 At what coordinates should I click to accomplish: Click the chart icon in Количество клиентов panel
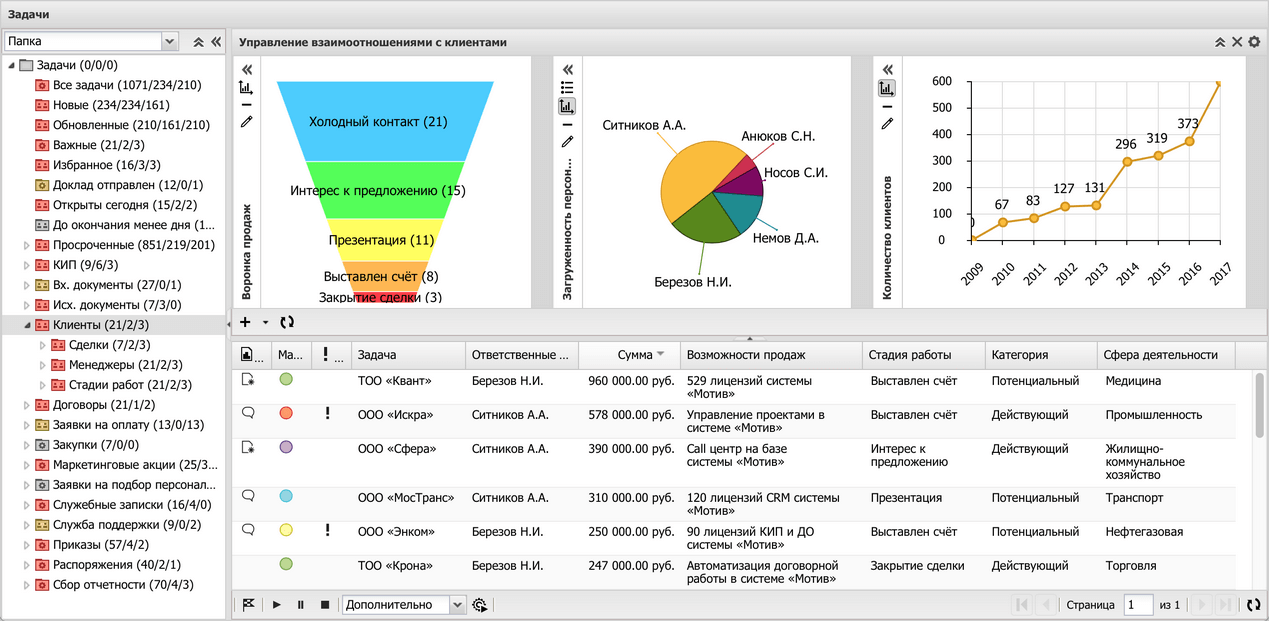tap(886, 88)
